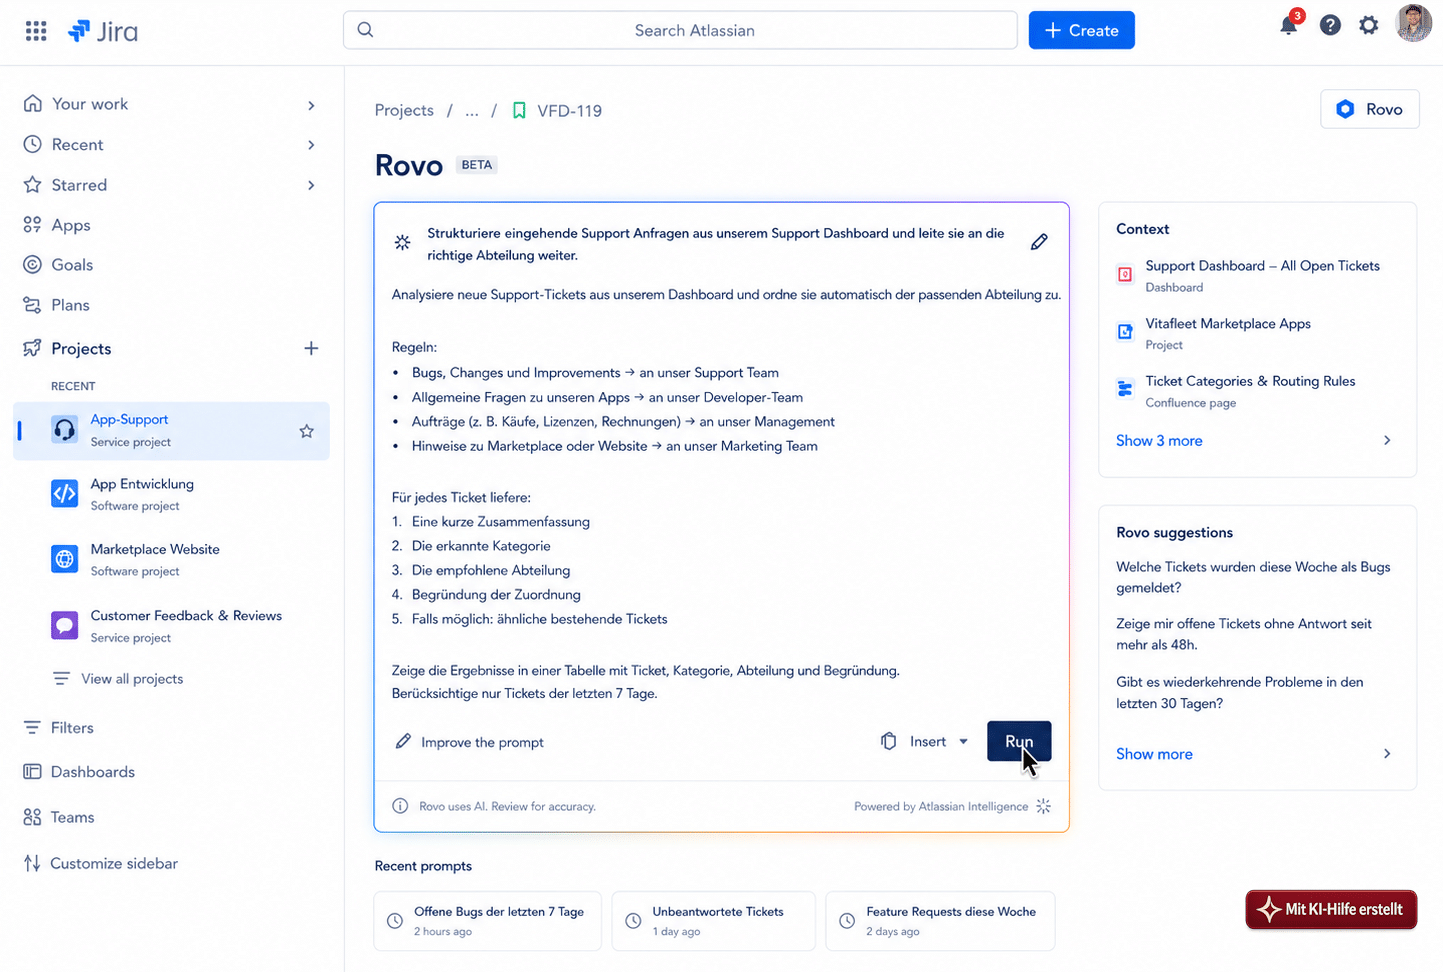Open the Rovo button at top right
1443x972 pixels.
click(x=1369, y=109)
